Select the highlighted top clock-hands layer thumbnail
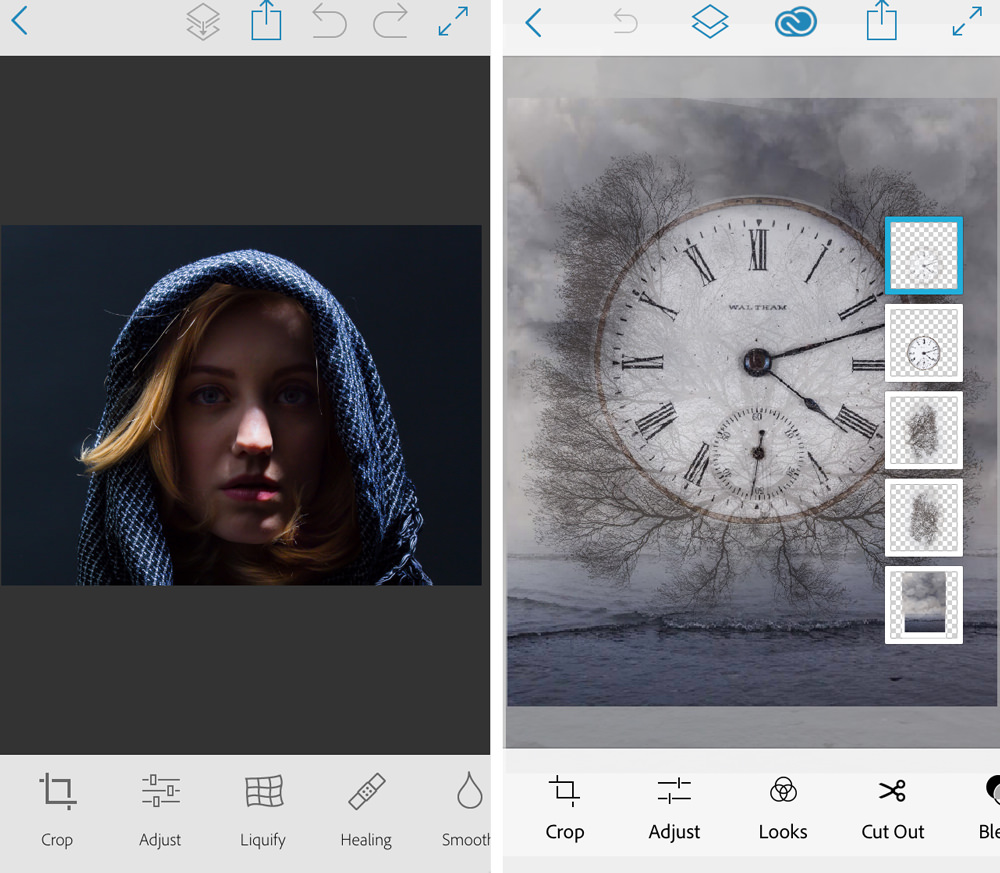Viewport: 1000px width, 873px height. click(x=923, y=256)
